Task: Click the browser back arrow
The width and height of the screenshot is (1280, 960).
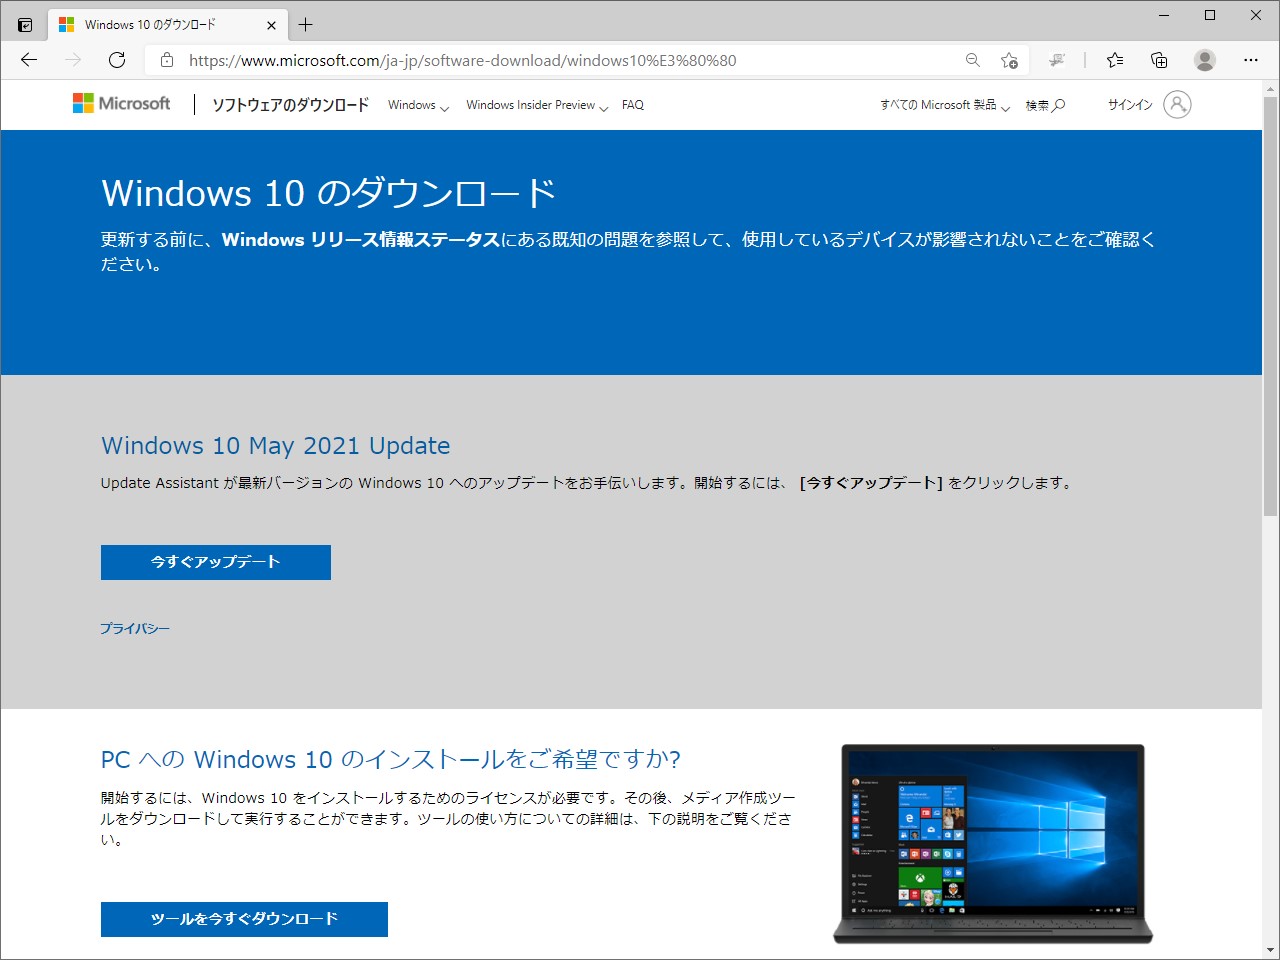Action: 28,60
